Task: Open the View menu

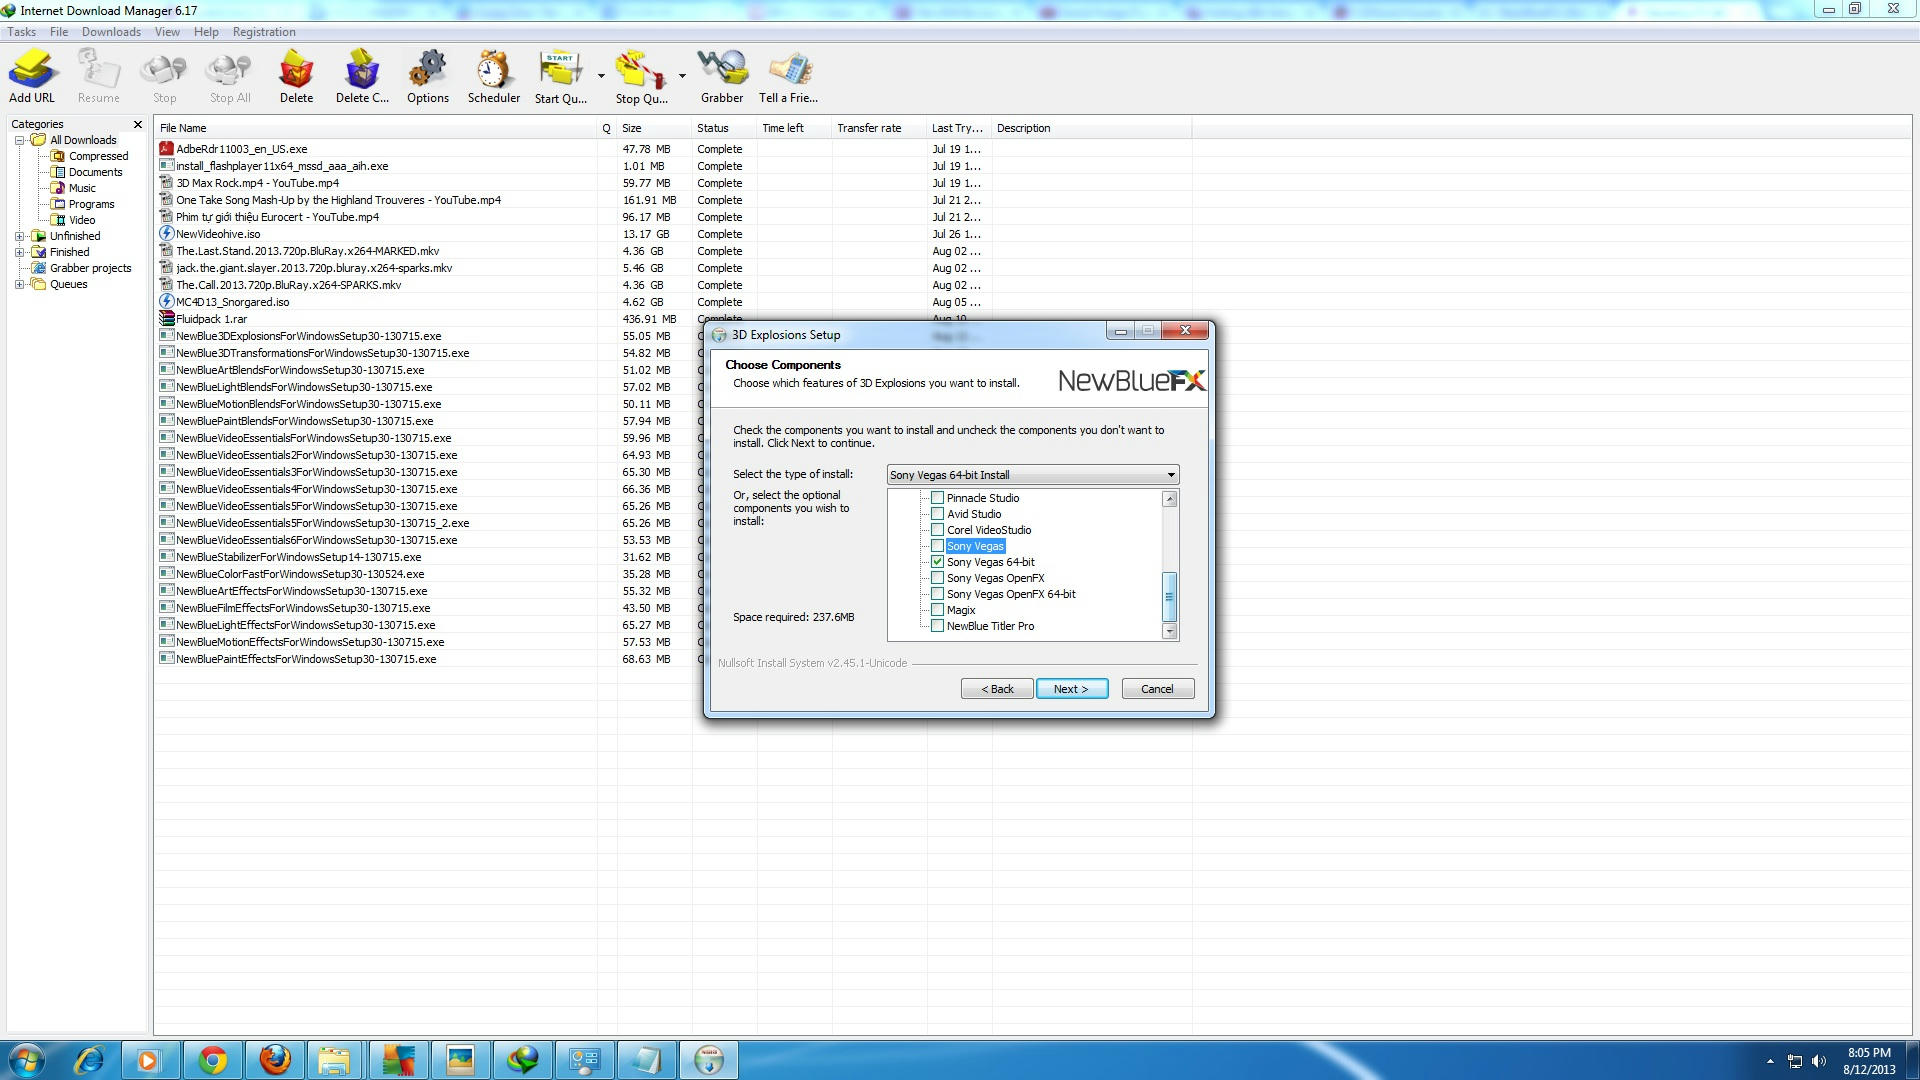Action: point(167,32)
